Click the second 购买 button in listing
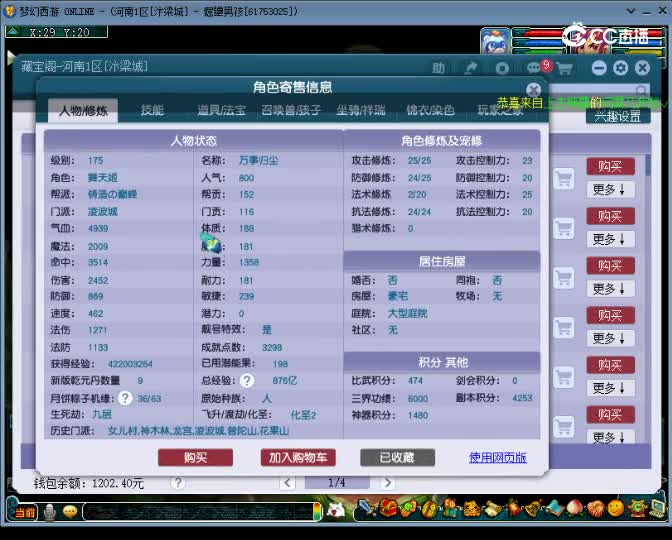This screenshot has width=672, height=540. click(610, 216)
